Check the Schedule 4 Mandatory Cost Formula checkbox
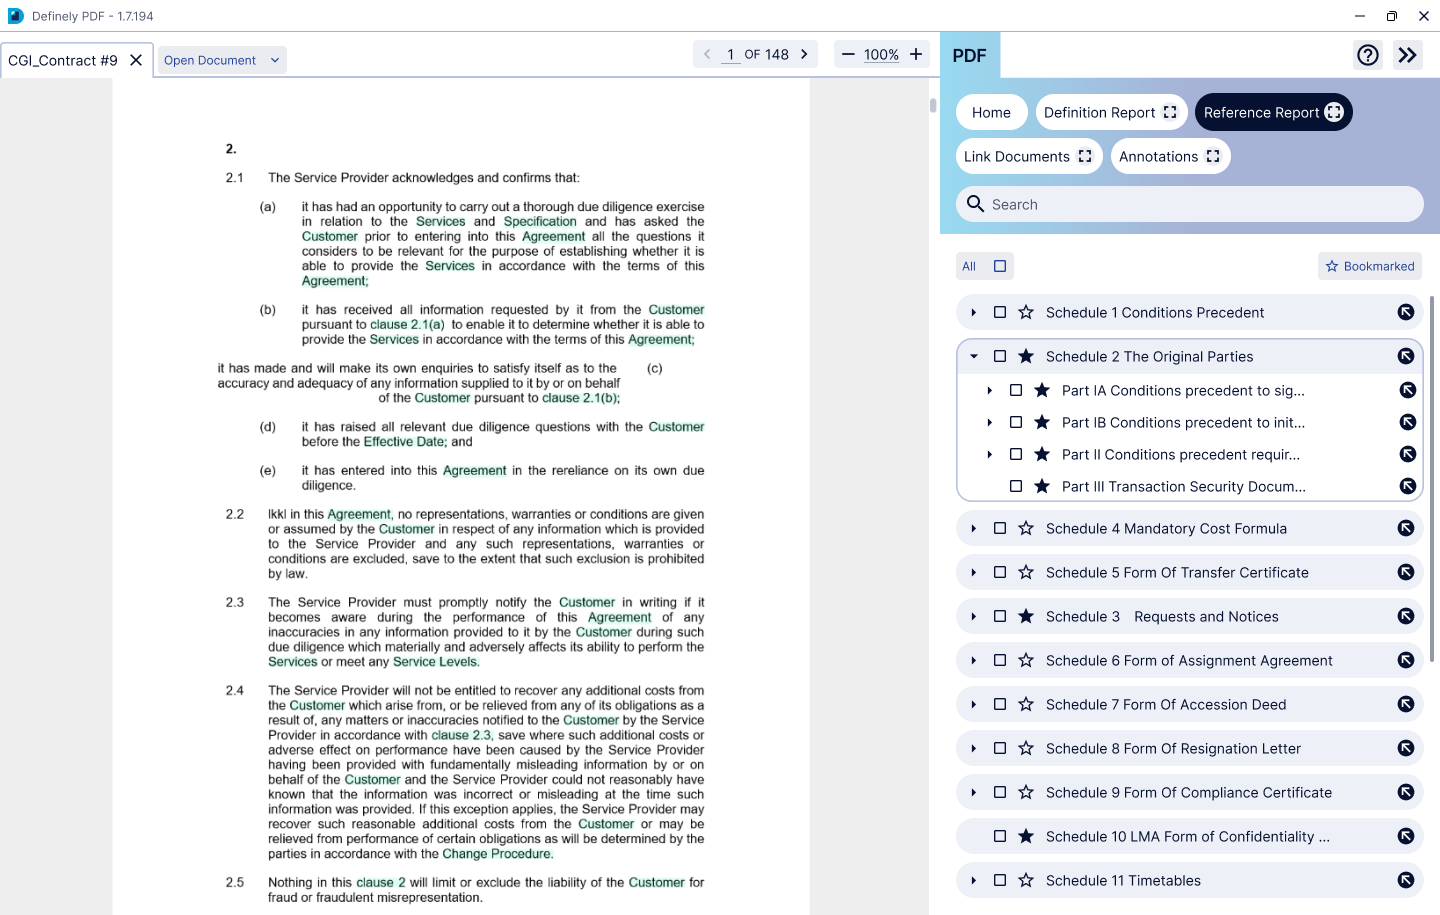The height and width of the screenshot is (915, 1440). pos(1000,528)
